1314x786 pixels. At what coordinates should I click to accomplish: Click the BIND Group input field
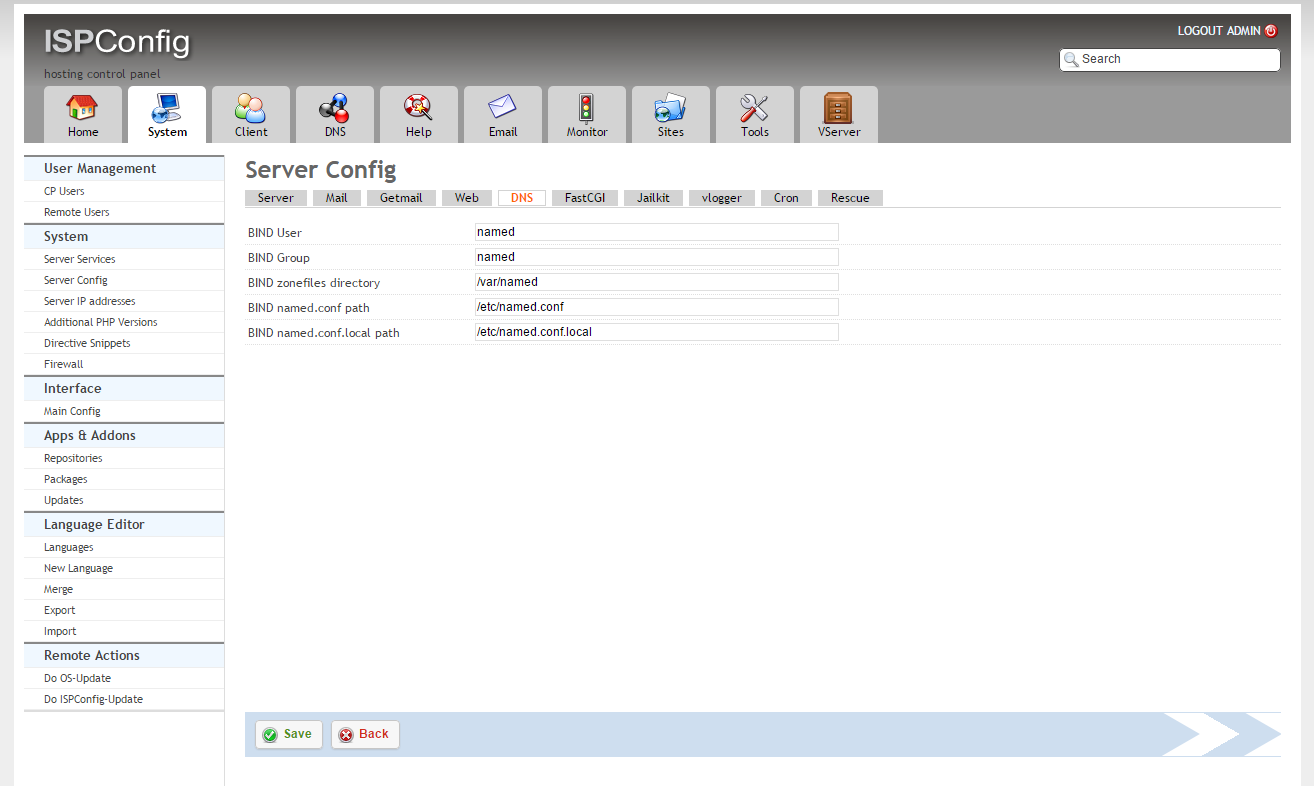(x=656, y=257)
